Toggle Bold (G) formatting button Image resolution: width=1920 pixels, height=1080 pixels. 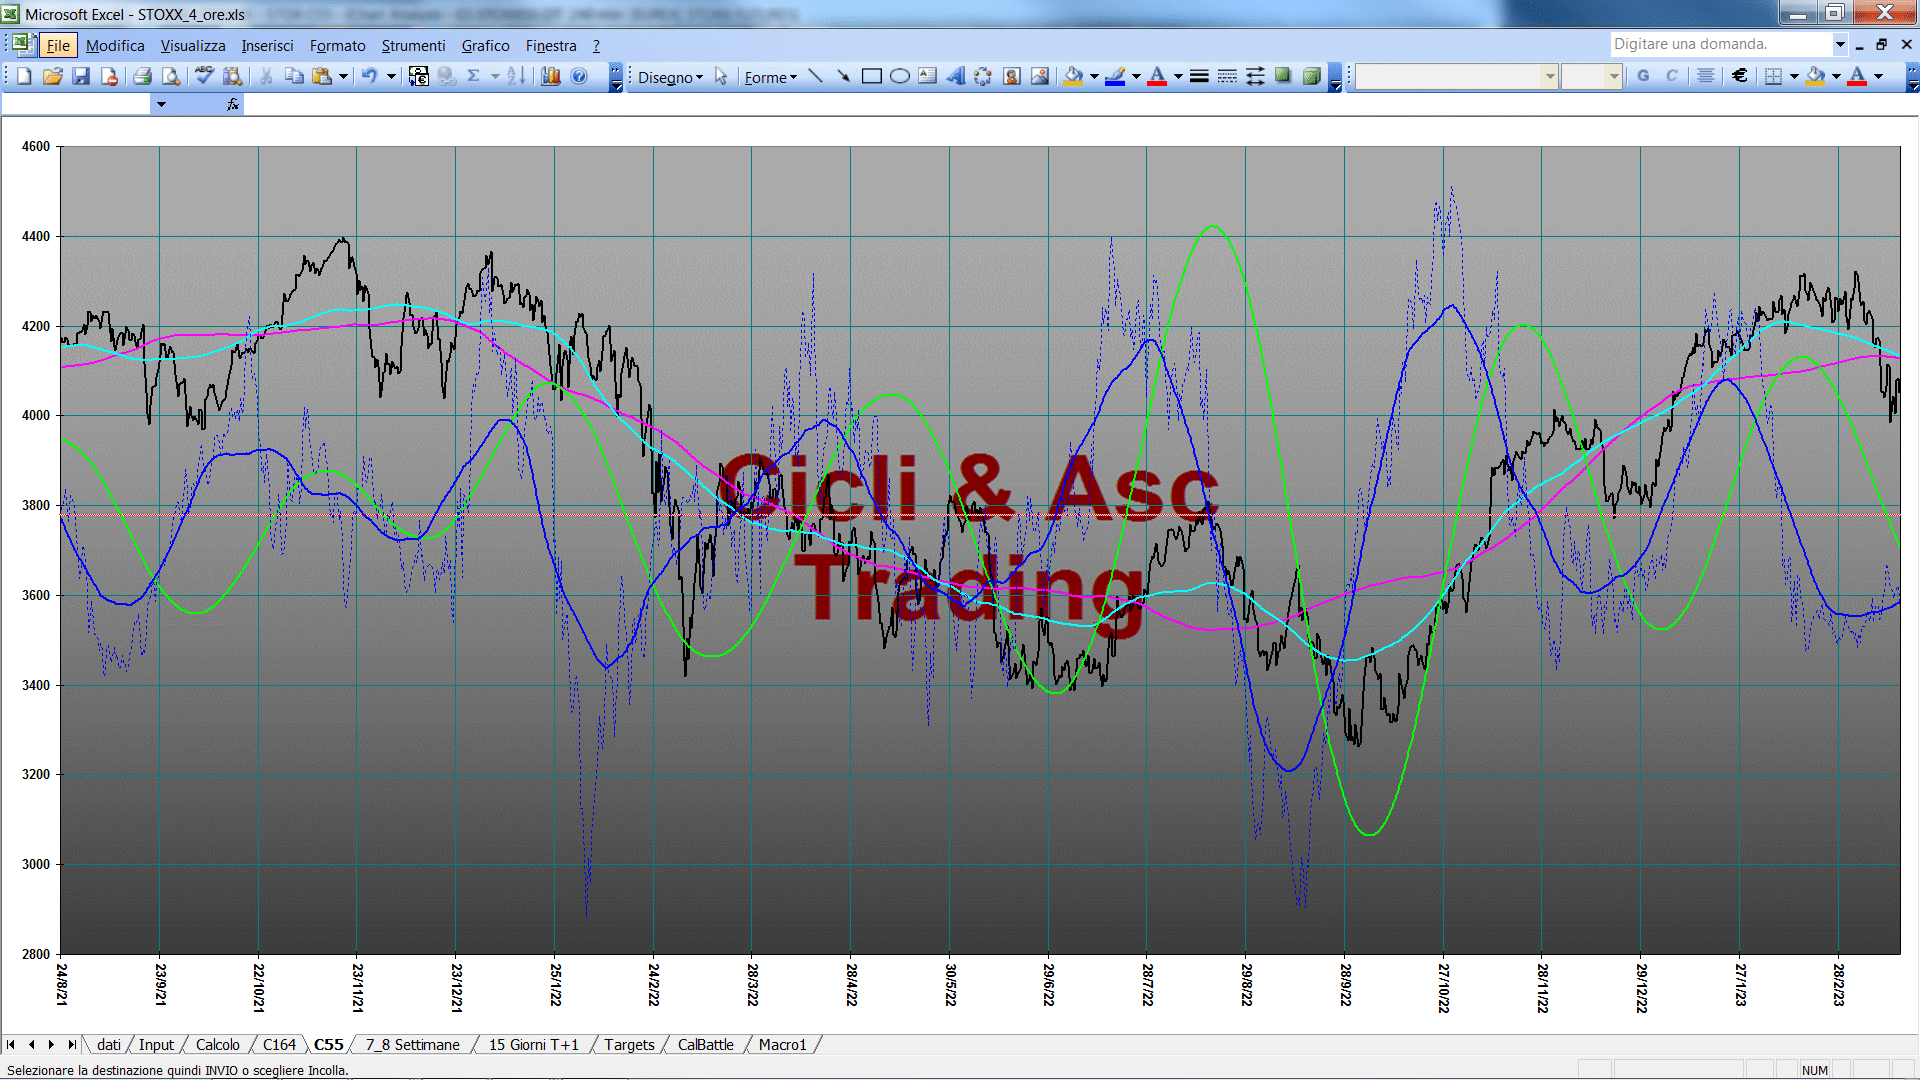[1643, 76]
